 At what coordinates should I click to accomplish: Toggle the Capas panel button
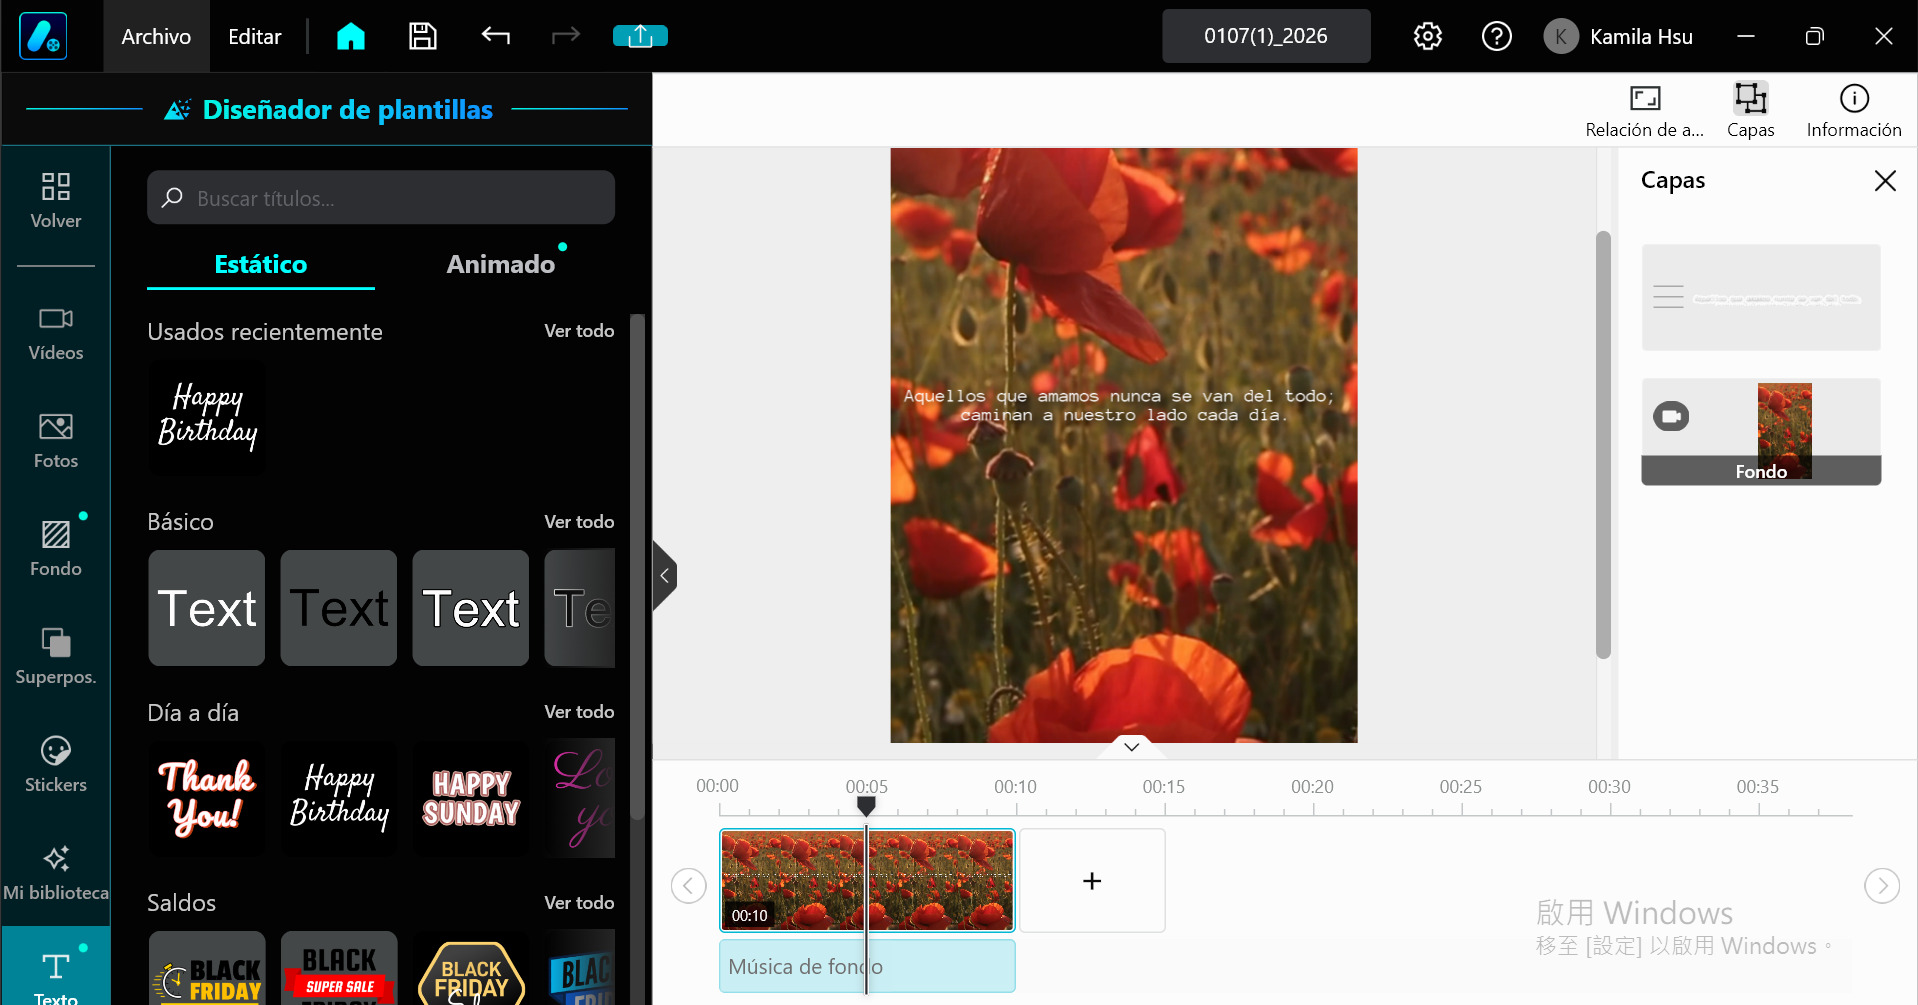[x=1751, y=110]
